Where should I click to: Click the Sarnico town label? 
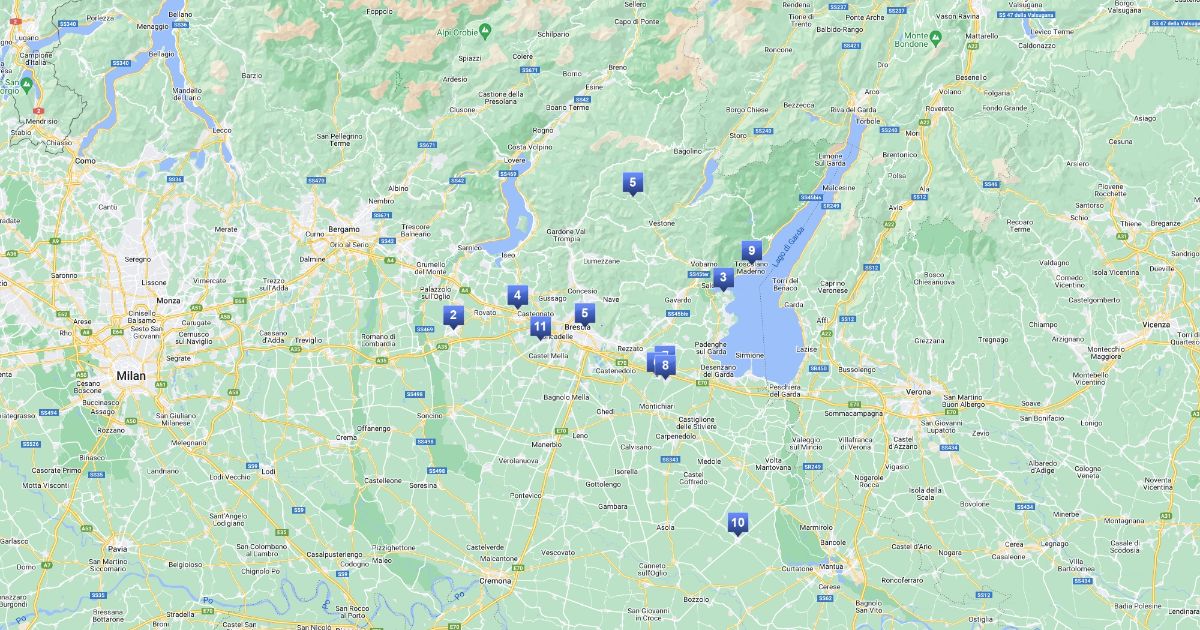470,247
